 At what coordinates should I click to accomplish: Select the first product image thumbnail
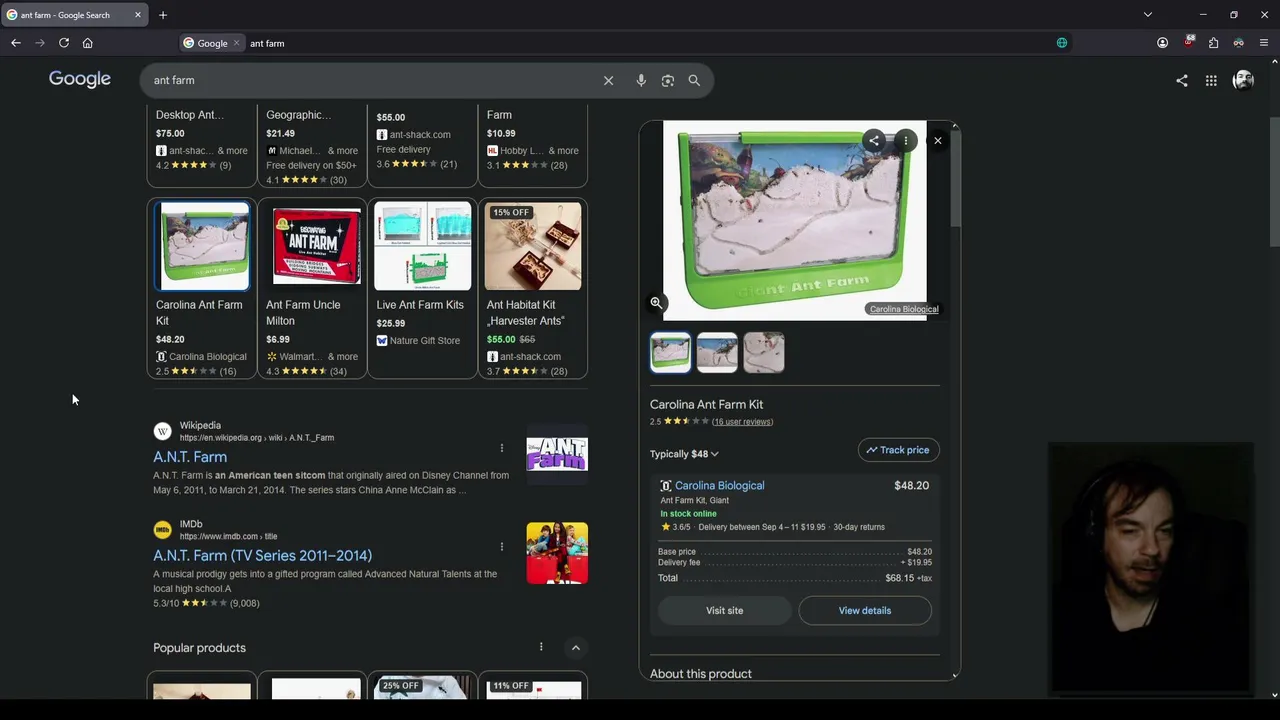tap(670, 352)
